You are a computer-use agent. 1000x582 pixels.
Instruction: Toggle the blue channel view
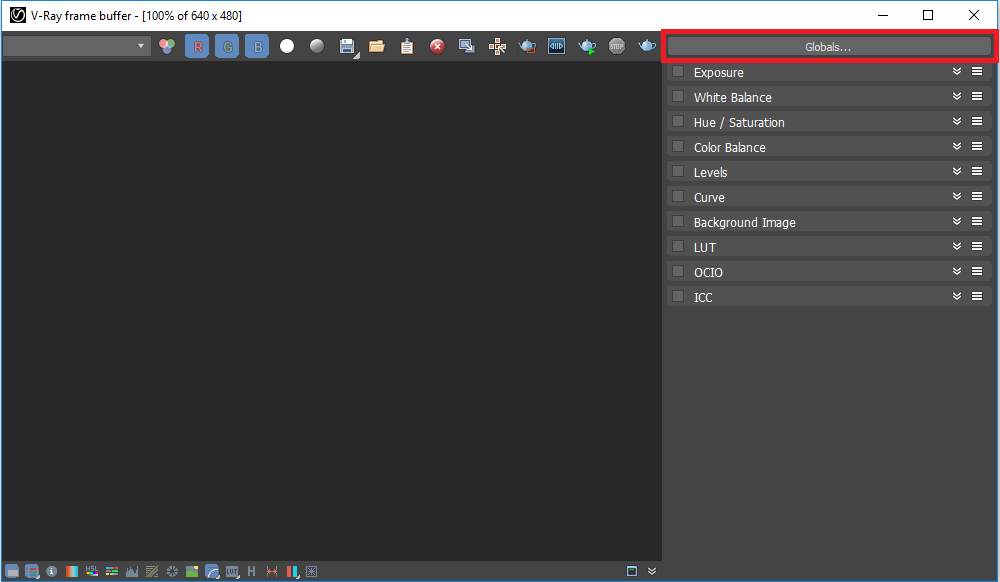pos(257,47)
